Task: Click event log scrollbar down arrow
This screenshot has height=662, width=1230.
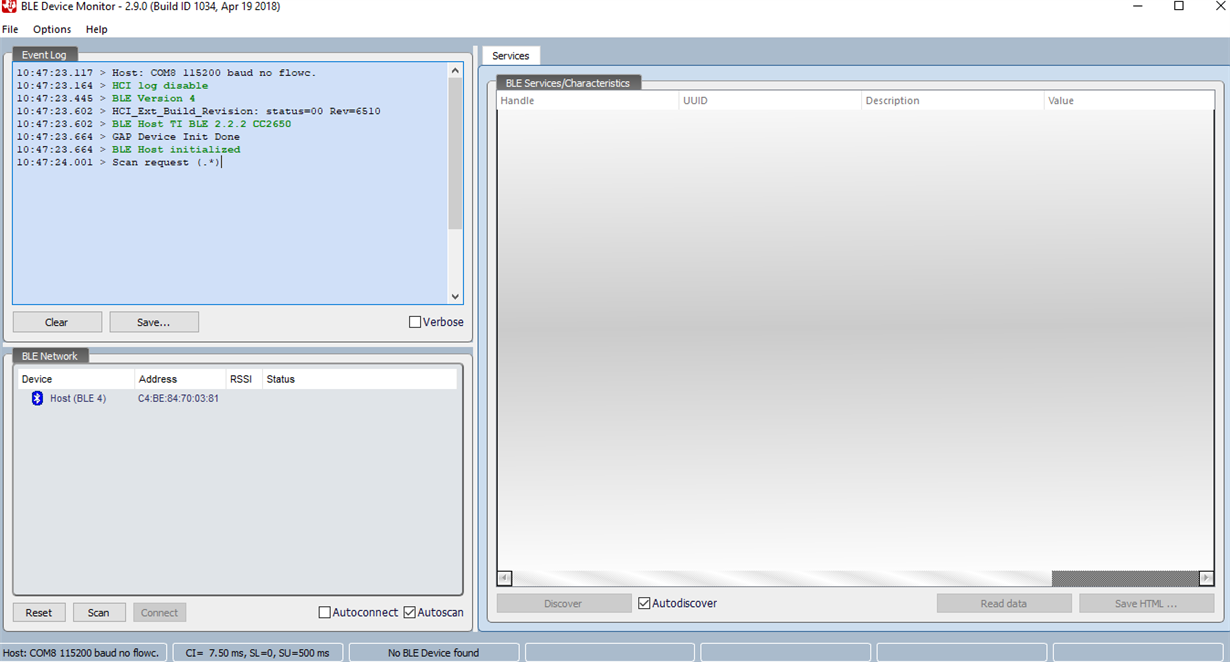Action: (455, 296)
